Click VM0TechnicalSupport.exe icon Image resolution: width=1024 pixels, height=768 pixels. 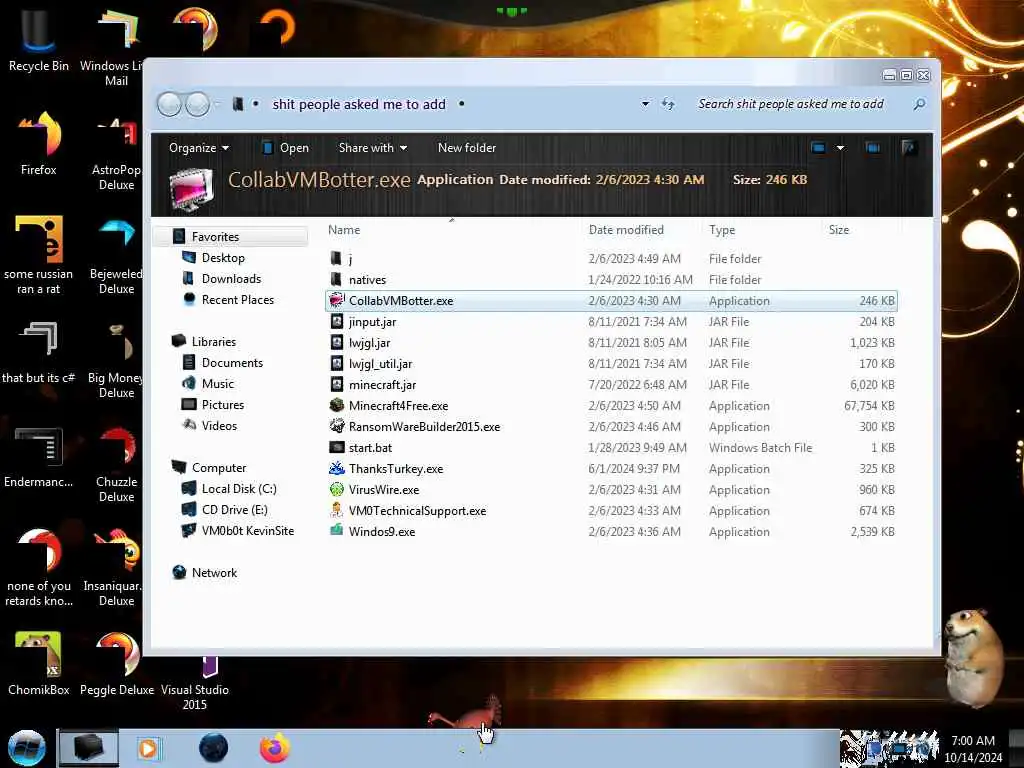point(336,510)
